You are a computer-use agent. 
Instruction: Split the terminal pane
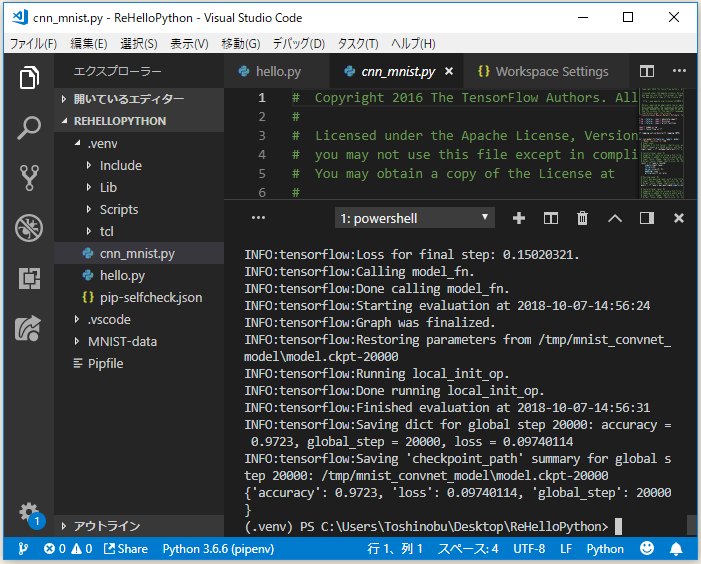tap(550, 218)
